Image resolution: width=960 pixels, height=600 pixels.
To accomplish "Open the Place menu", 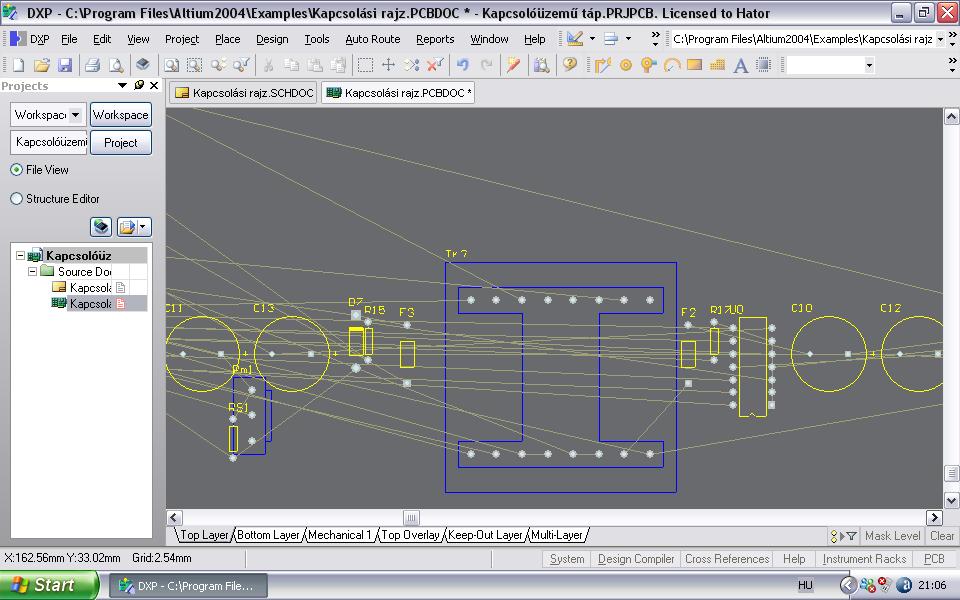I will pos(228,39).
